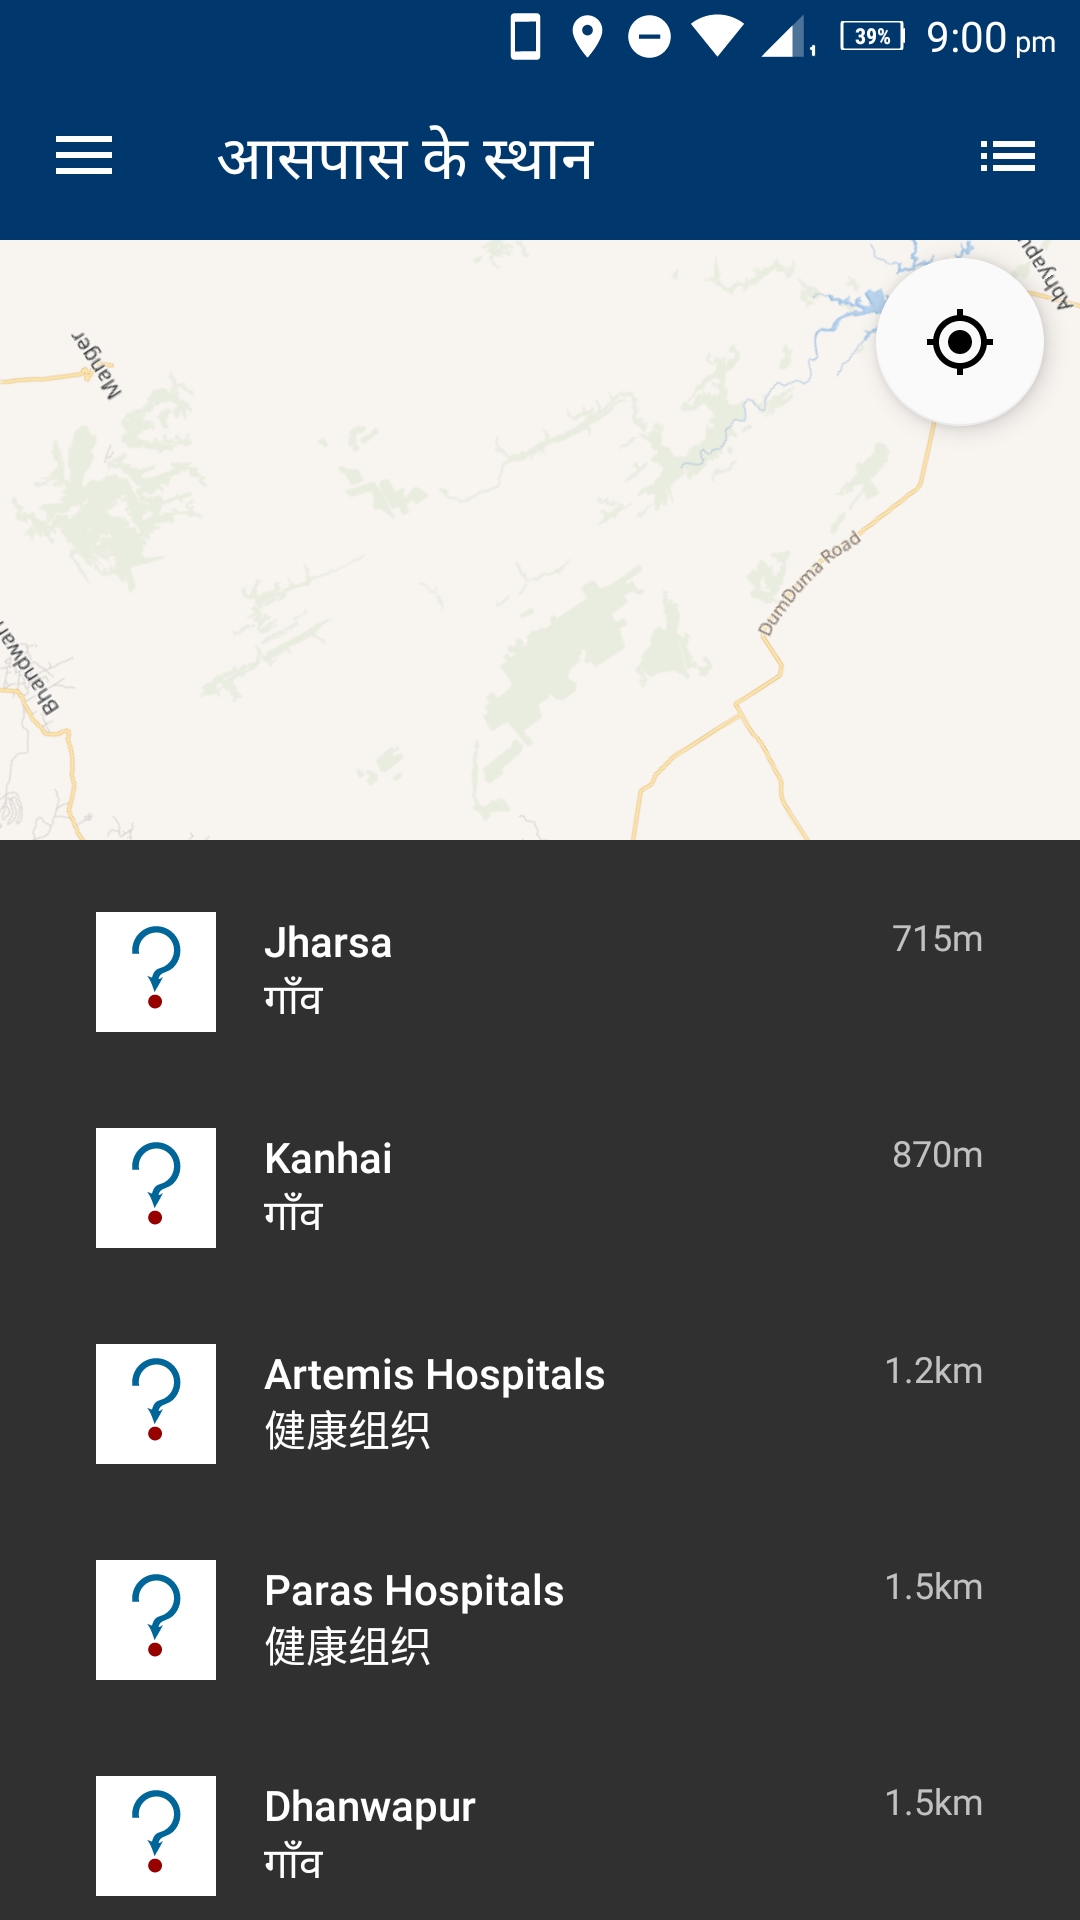Tap the 715m distance for Jharsa
1080x1920 pixels.
pyautogui.click(x=937, y=940)
